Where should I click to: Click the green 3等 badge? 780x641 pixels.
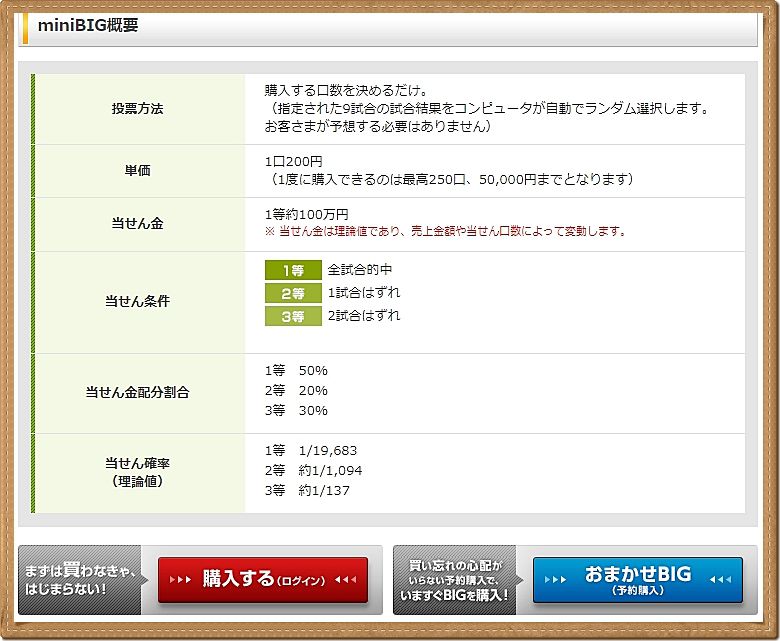pyautogui.click(x=293, y=316)
